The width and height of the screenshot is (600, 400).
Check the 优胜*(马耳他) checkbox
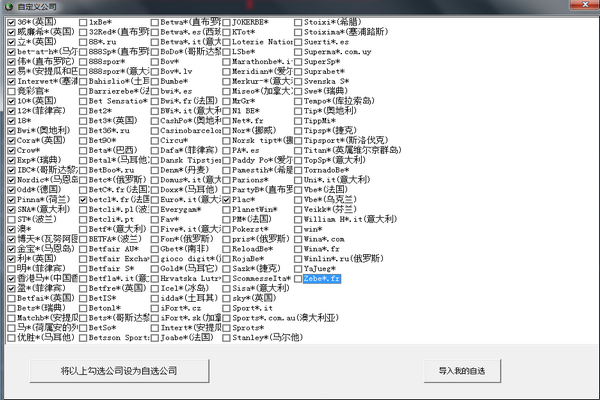click(11, 338)
